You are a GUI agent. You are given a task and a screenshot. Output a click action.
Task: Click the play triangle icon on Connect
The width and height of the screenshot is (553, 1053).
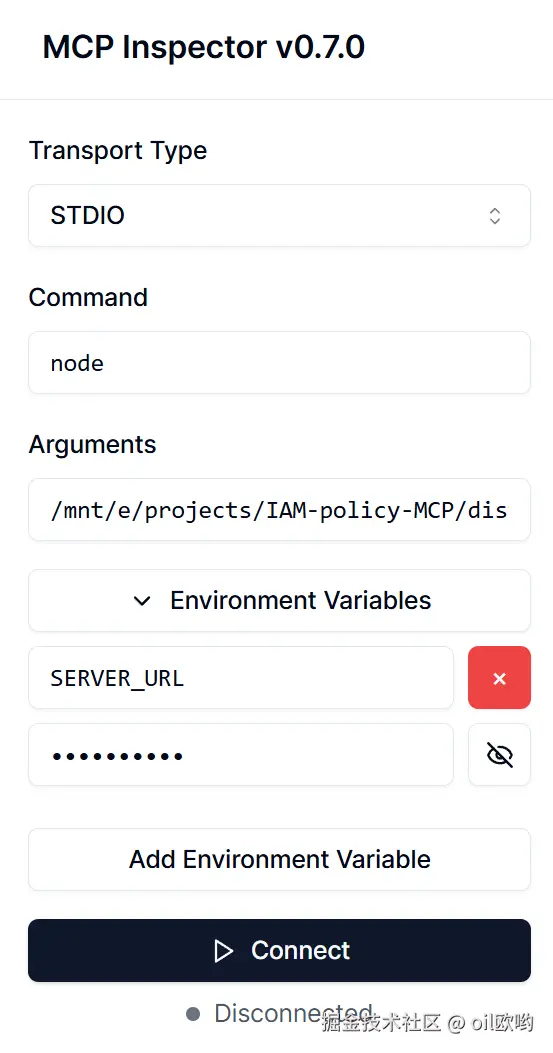[x=223, y=951]
